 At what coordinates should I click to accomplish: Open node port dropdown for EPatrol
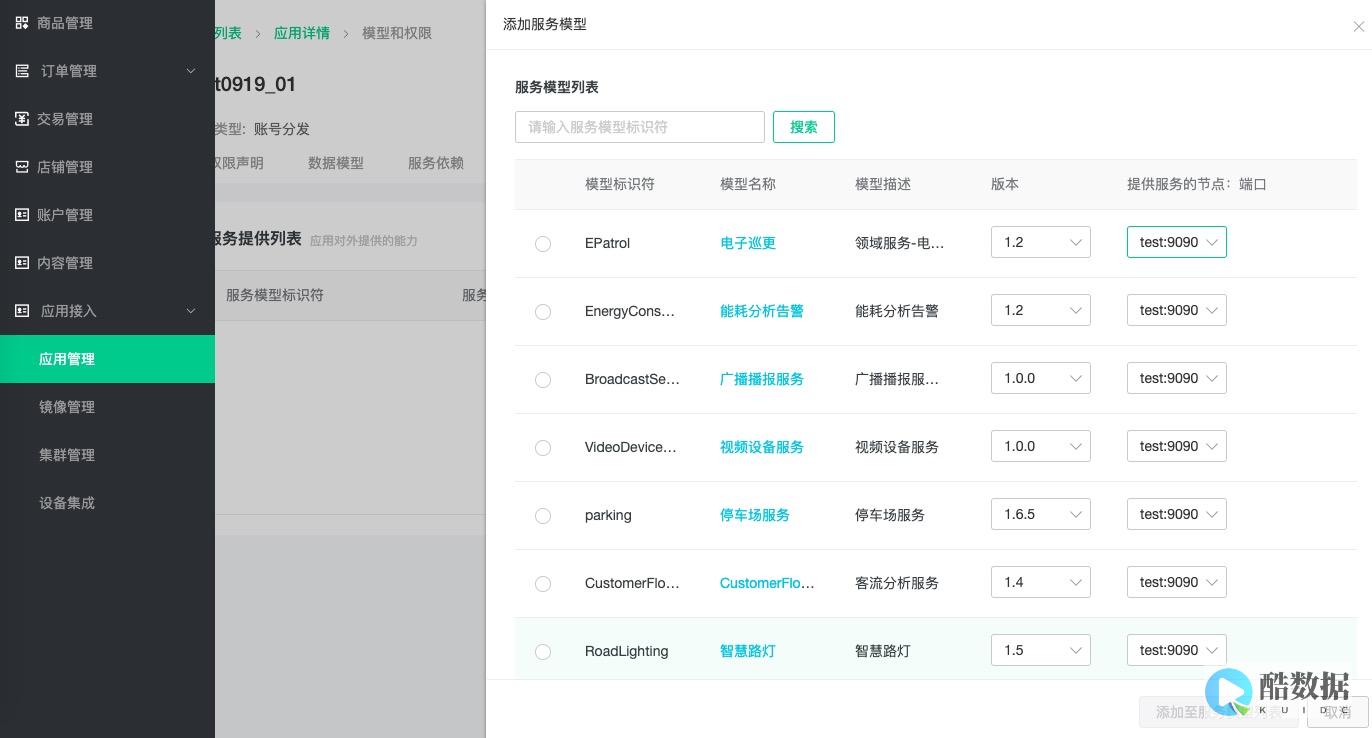(1177, 242)
